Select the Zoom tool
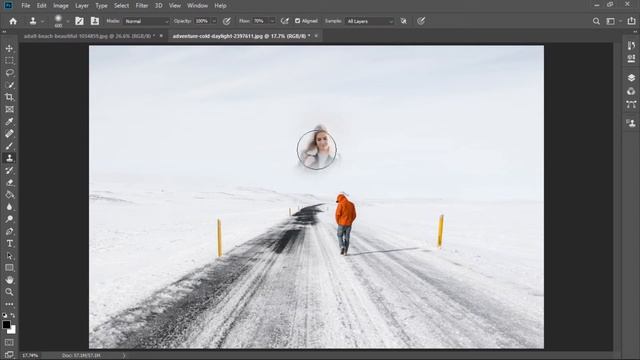 point(9,292)
